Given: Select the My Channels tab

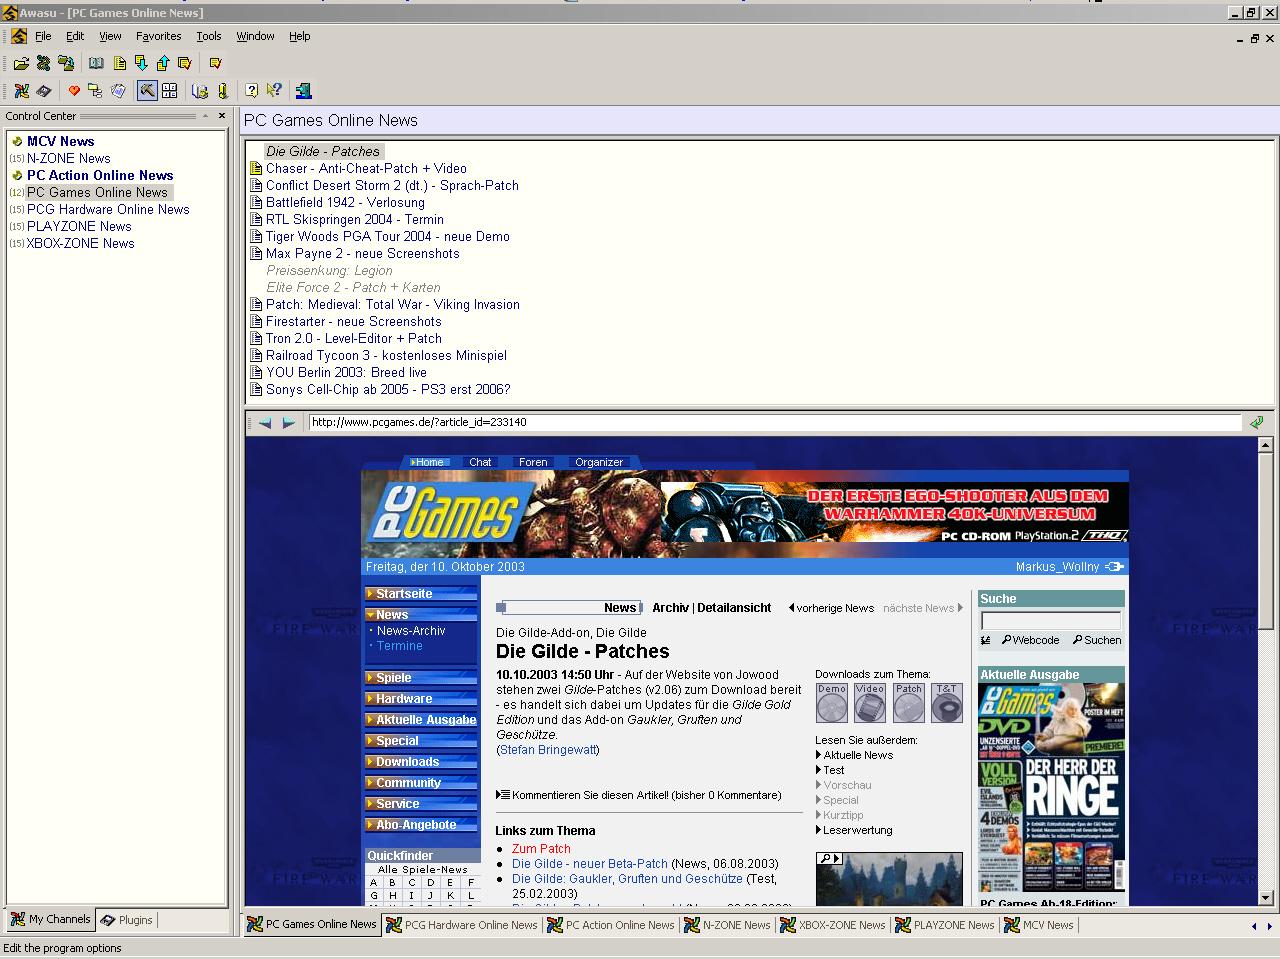Looking at the screenshot, I should click(x=51, y=919).
